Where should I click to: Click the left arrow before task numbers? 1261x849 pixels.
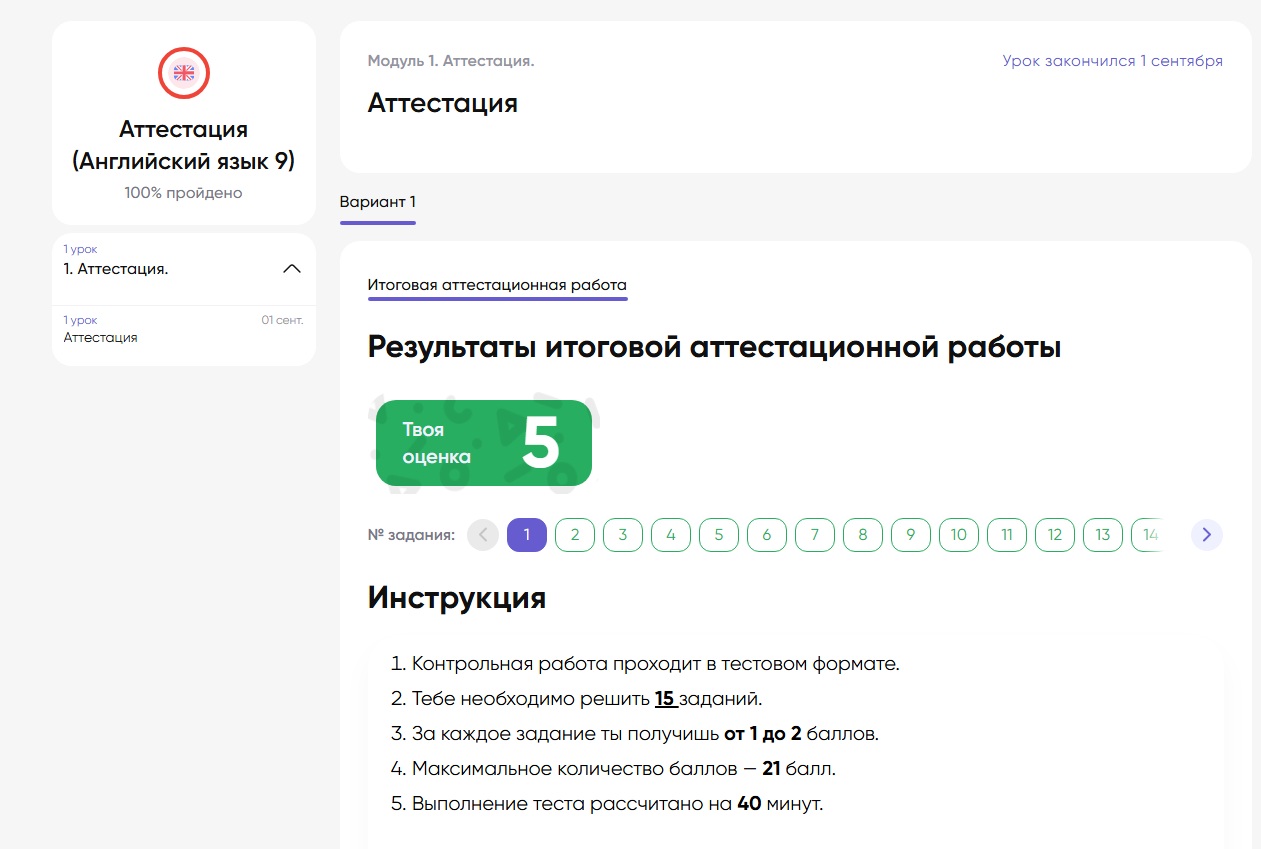coord(482,535)
